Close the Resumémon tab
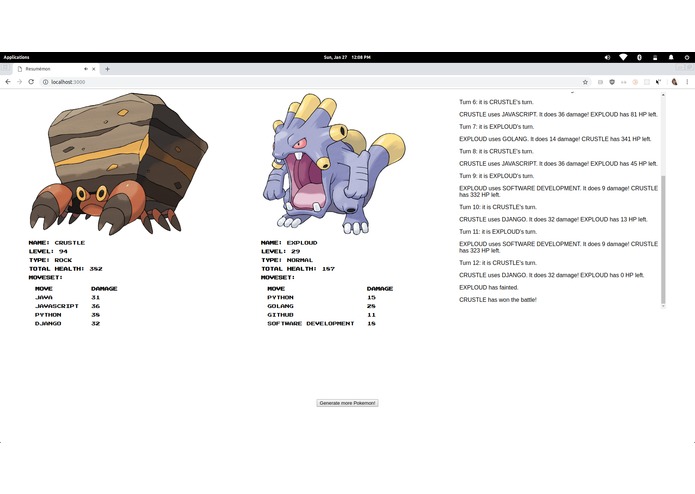The height and width of the screenshot is (494, 695). pyautogui.click(x=94, y=69)
